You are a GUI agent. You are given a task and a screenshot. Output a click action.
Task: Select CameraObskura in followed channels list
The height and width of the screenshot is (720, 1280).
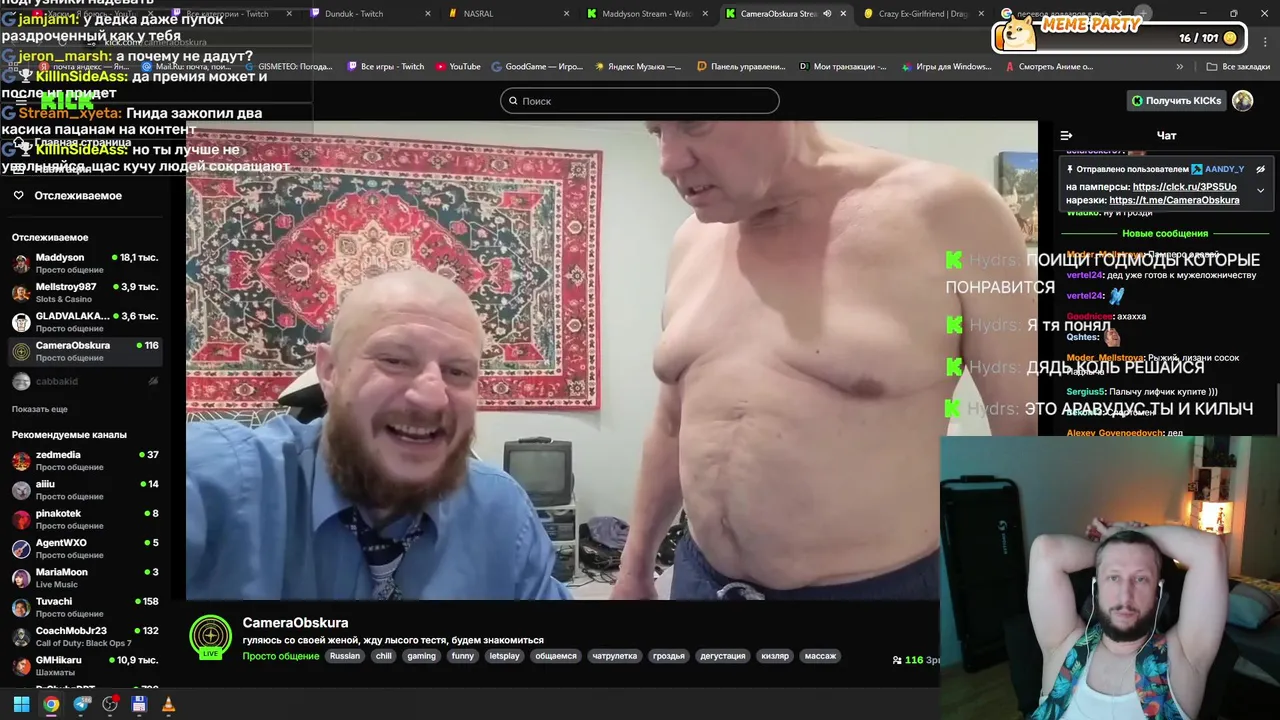click(86, 351)
